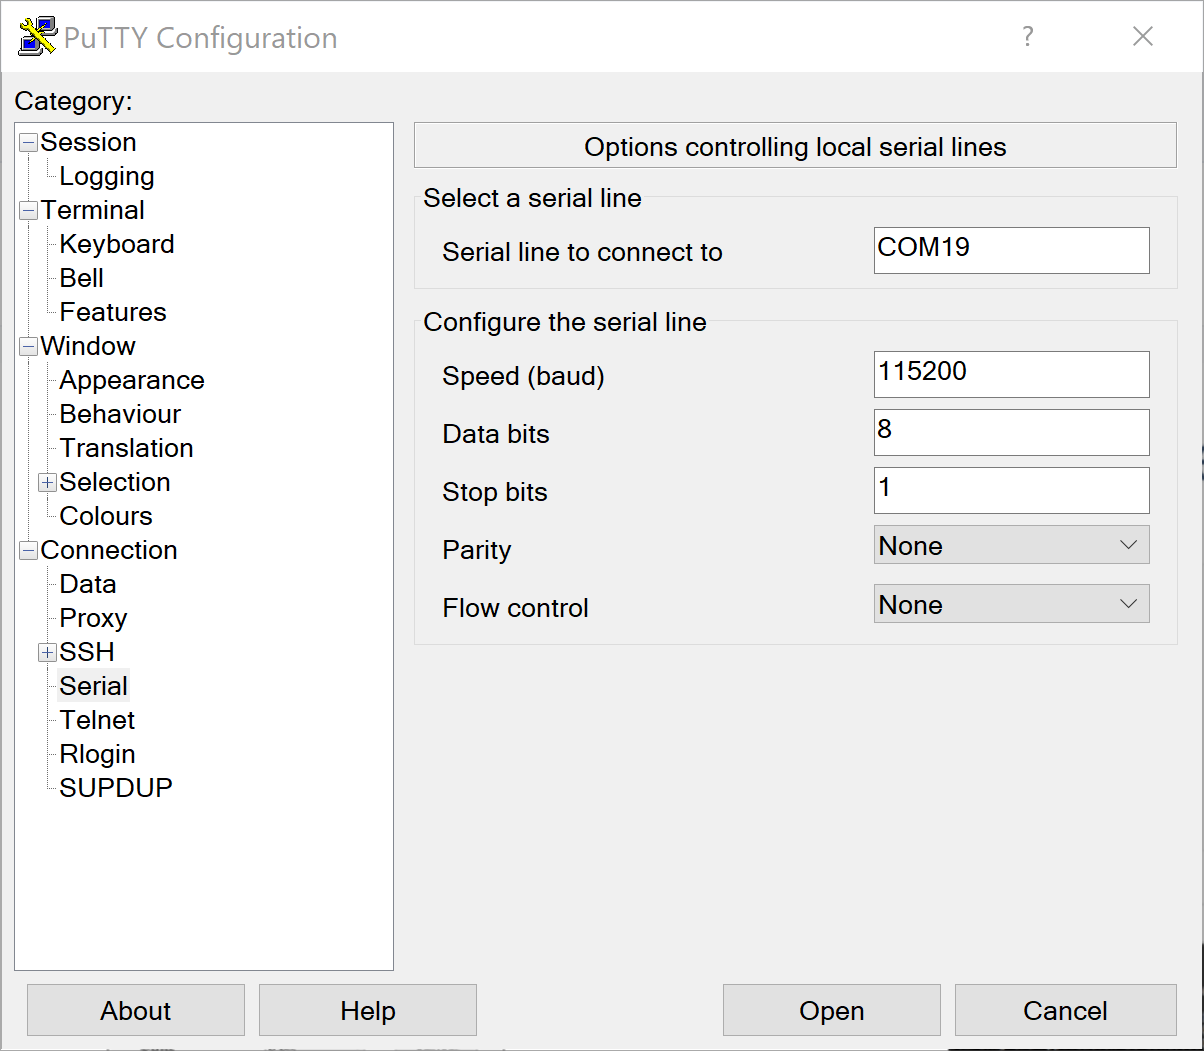The width and height of the screenshot is (1204, 1051).
Task: Select Logging category
Action: pyautogui.click(x=107, y=176)
